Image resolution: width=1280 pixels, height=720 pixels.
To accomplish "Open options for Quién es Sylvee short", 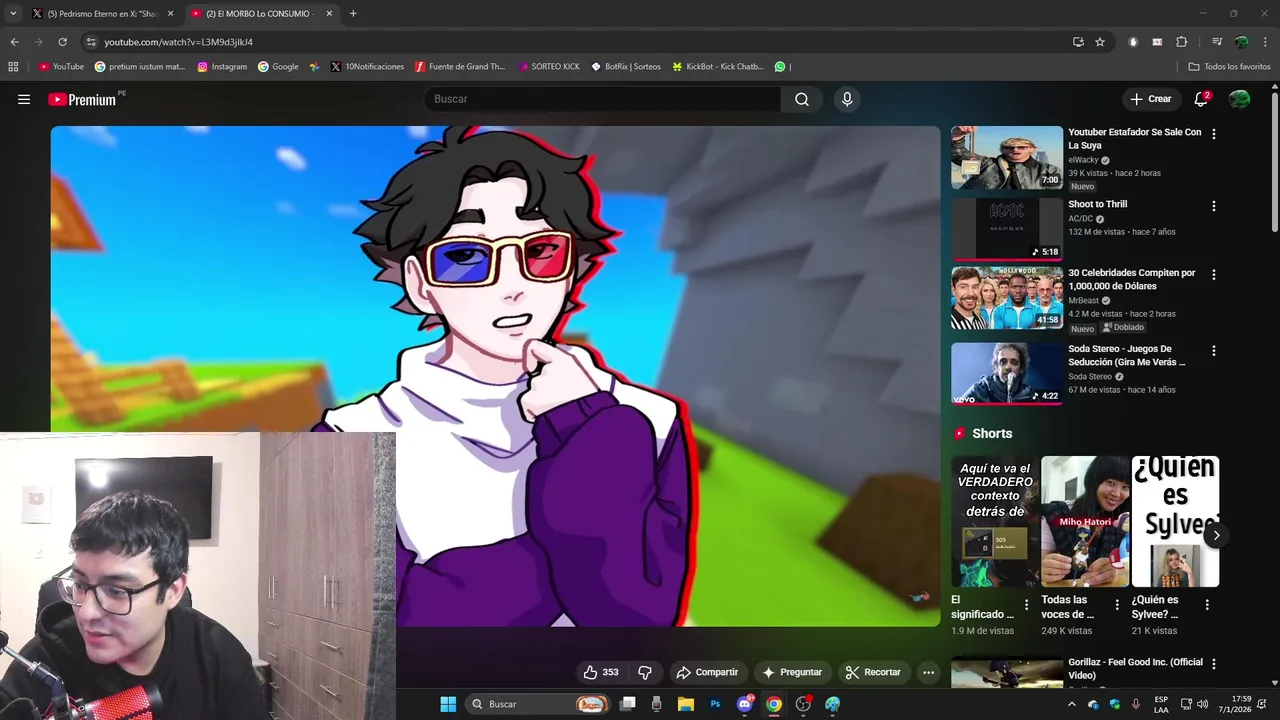I will (1207, 604).
